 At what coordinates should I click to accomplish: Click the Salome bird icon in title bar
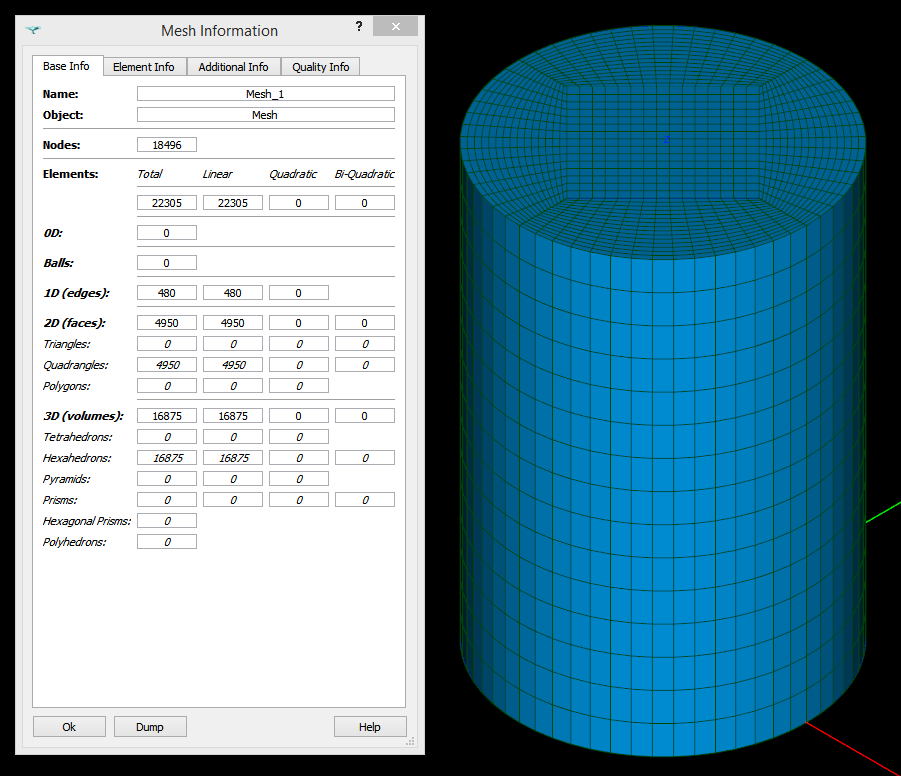(34, 30)
